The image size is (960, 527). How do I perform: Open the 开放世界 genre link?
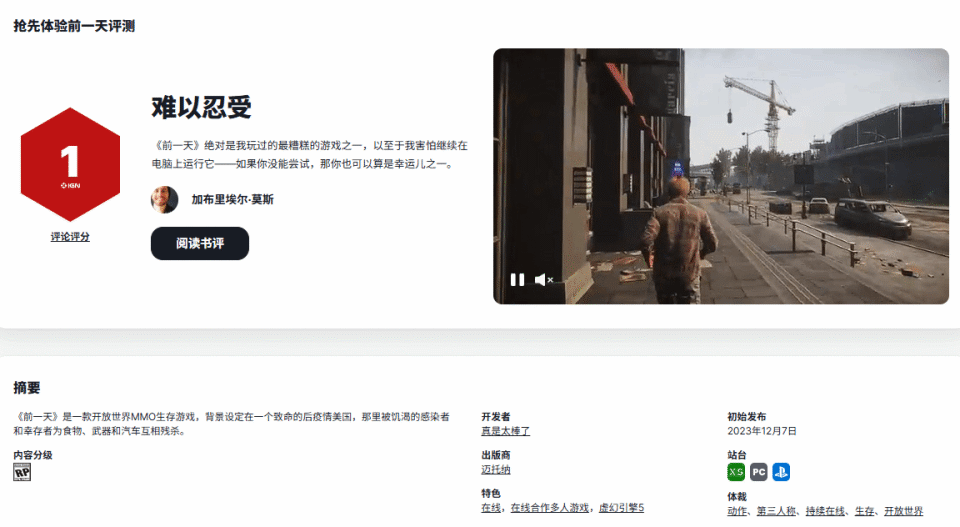click(903, 511)
